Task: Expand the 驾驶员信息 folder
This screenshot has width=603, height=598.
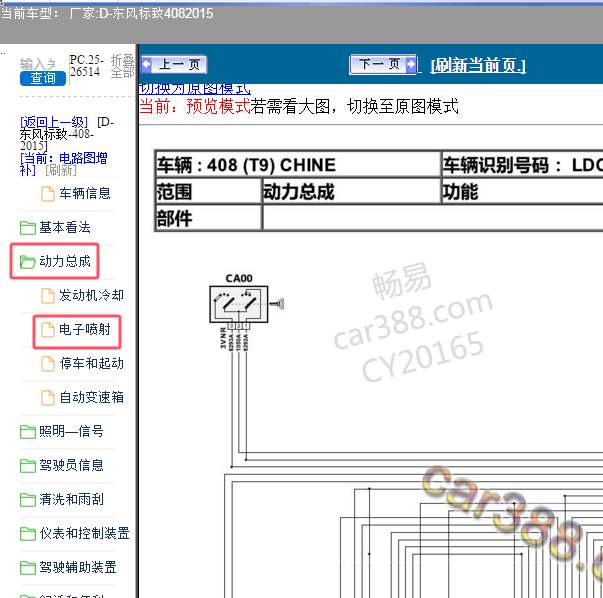Action: coord(71,465)
